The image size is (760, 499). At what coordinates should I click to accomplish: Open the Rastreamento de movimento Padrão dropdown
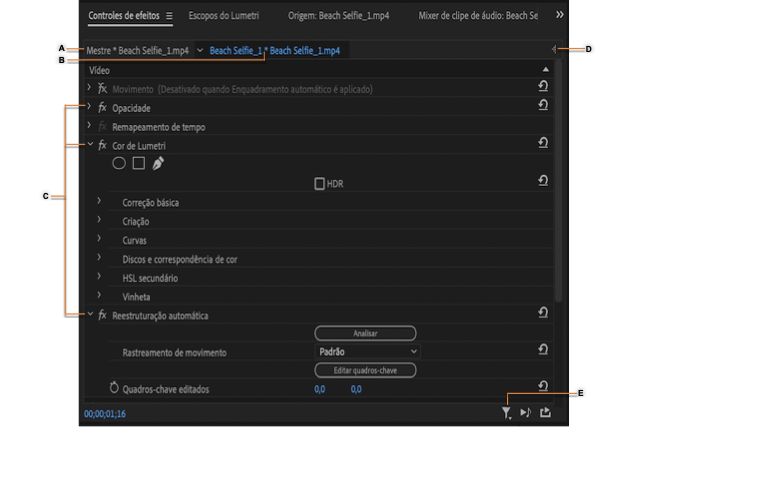pos(367,351)
